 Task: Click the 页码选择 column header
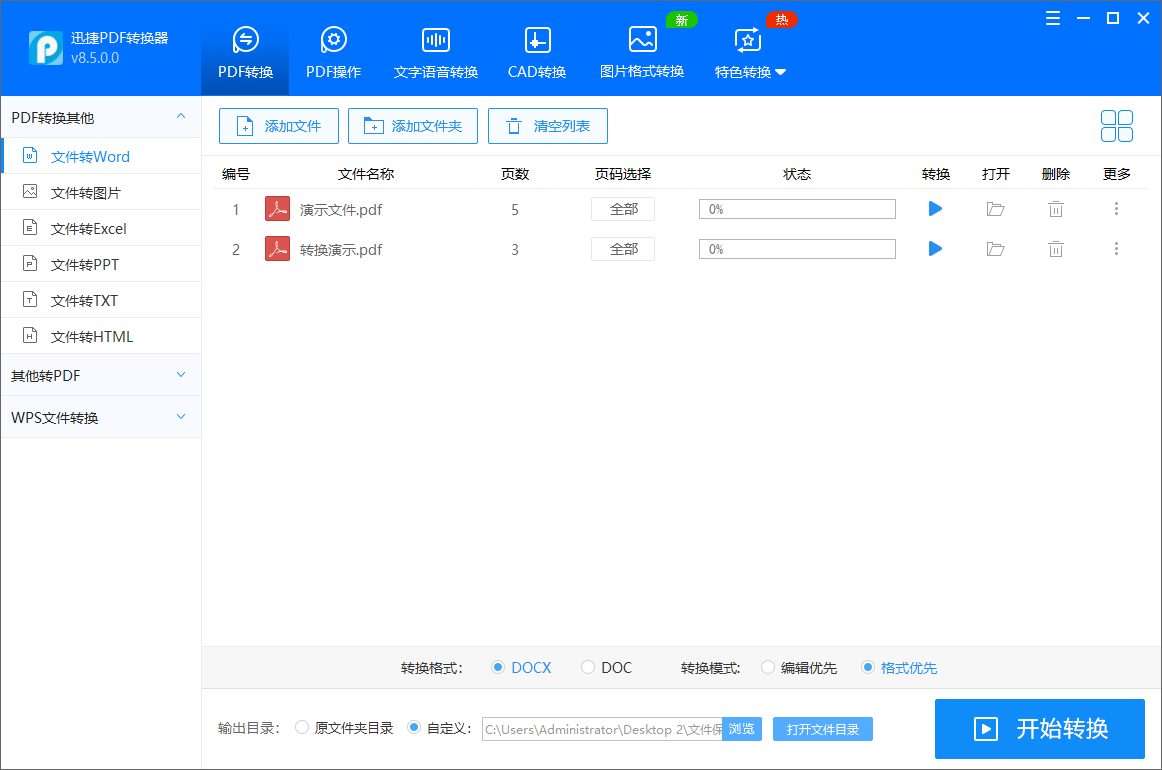[623, 174]
